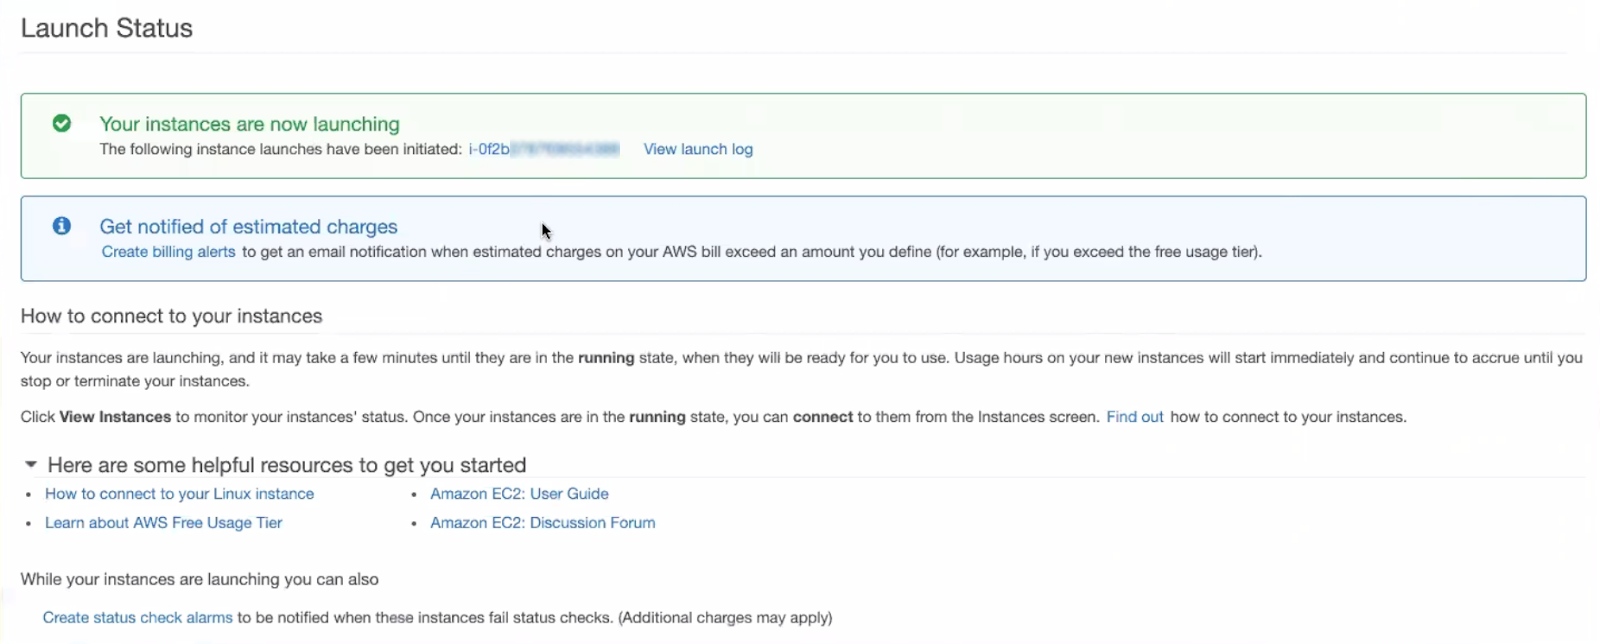Open the View launch log link
The height and width of the screenshot is (644, 1600).
698,149
